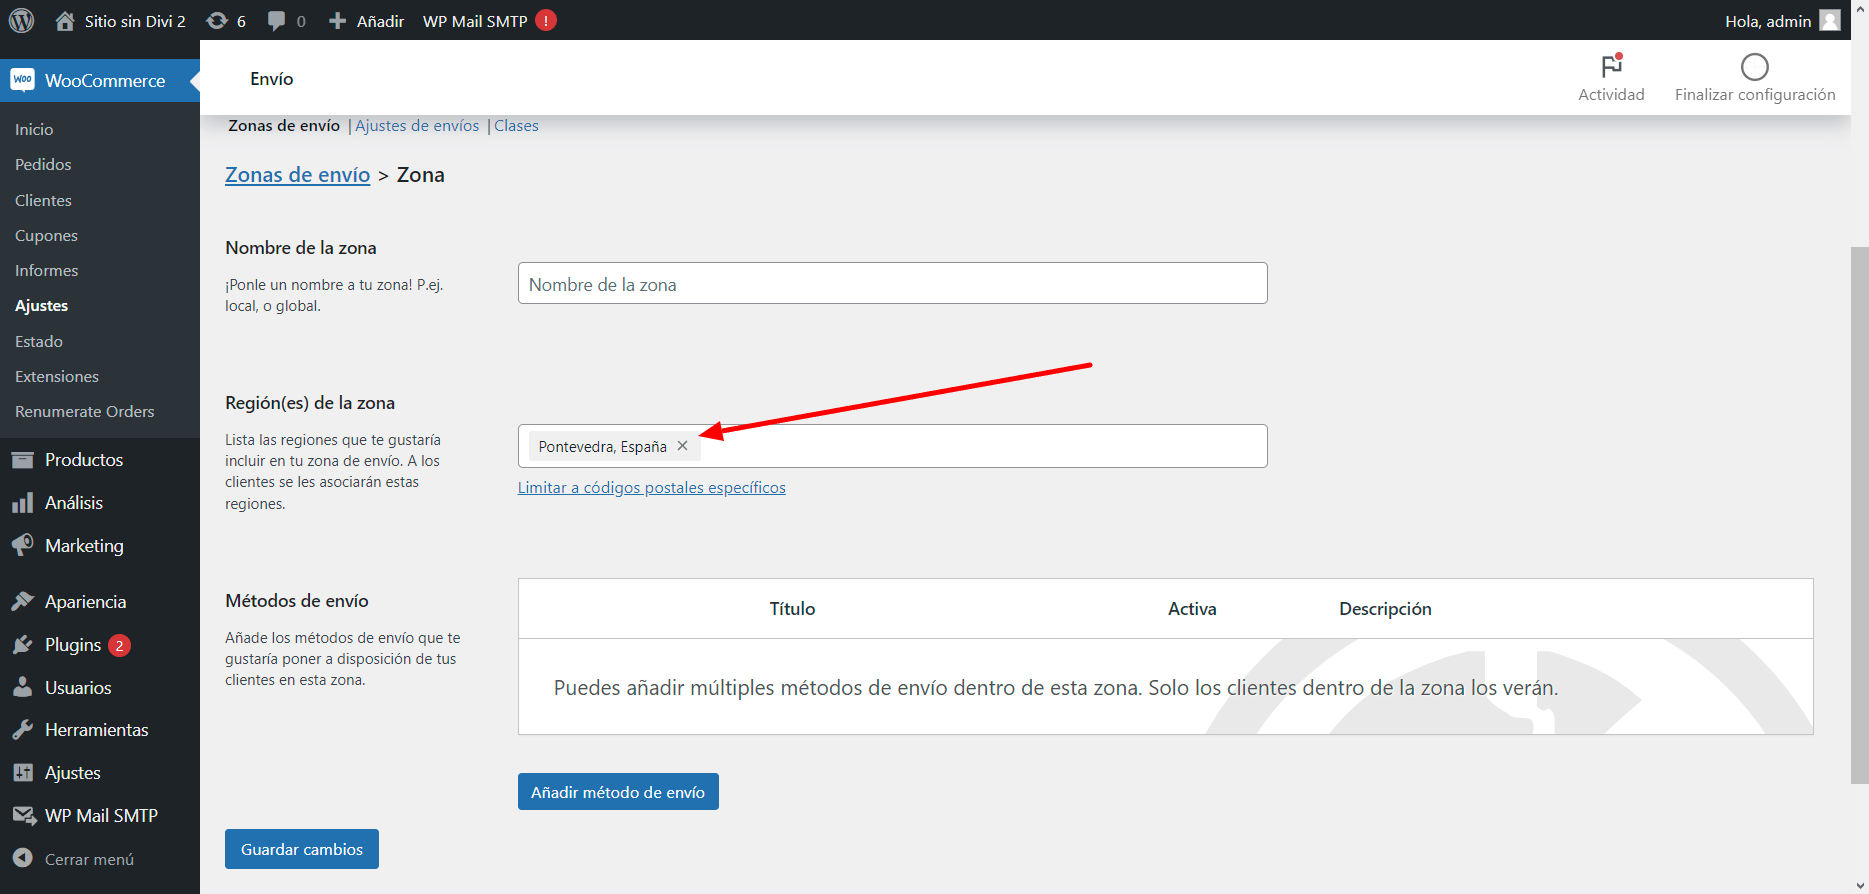Click the Plugins plug icon
1869x894 pixels.
[22, 645]
